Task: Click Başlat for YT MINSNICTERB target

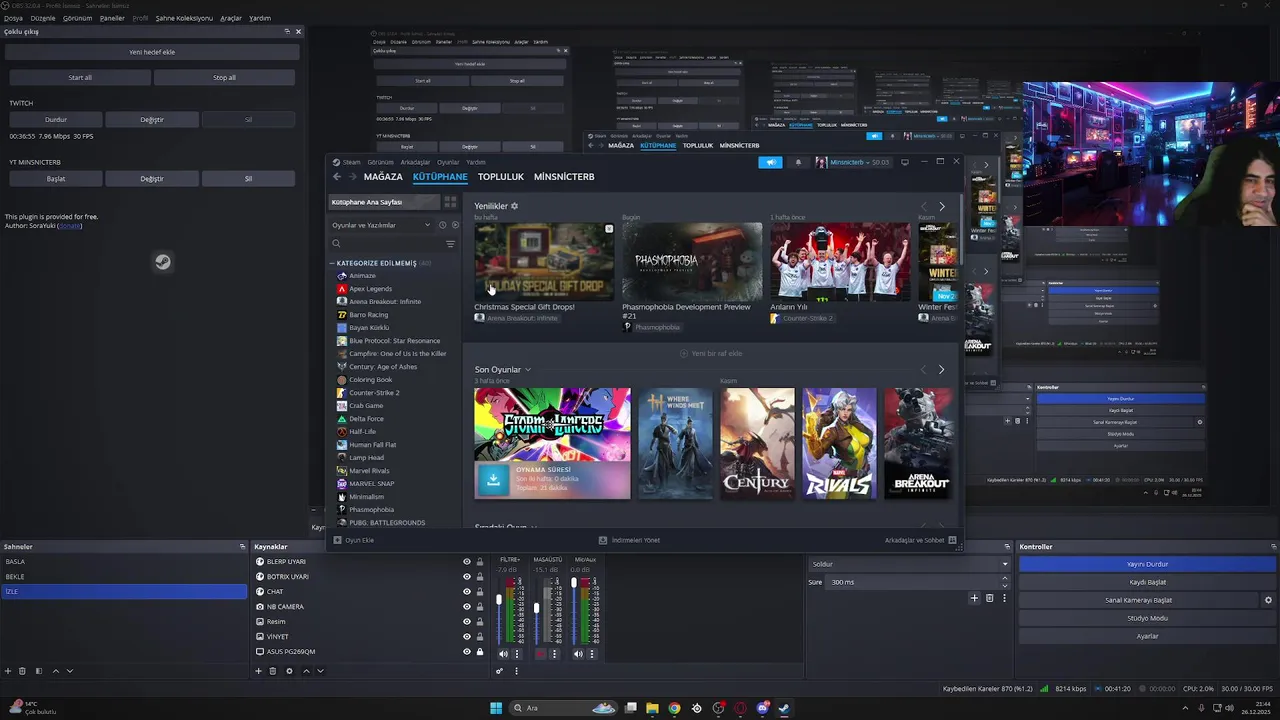Action: point(56,179)
